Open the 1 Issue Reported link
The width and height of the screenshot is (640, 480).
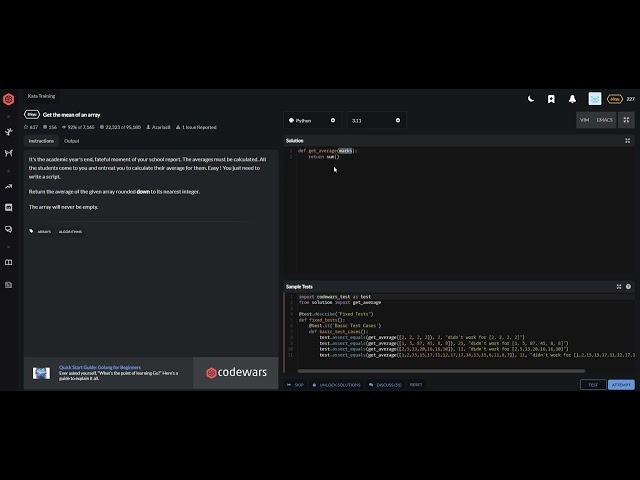click(x=196, y=127)
